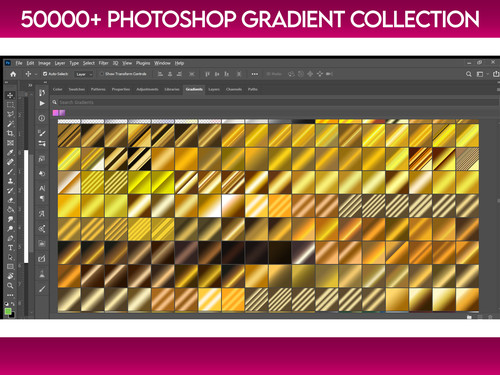
Task: Toggle the Auto-Select checkbox
Action: tap(45, 74)
